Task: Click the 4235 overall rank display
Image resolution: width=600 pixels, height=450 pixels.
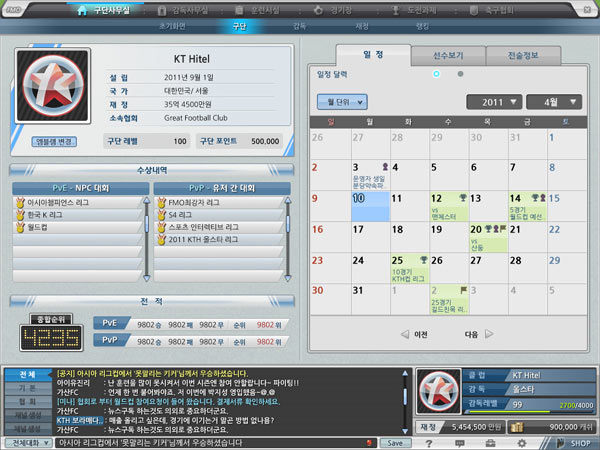Action: (x=51, y=338)
